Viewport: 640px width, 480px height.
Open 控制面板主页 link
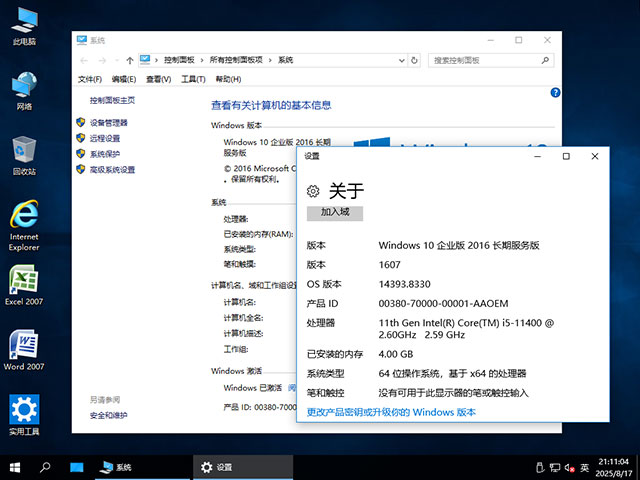(x=112, y=100)
